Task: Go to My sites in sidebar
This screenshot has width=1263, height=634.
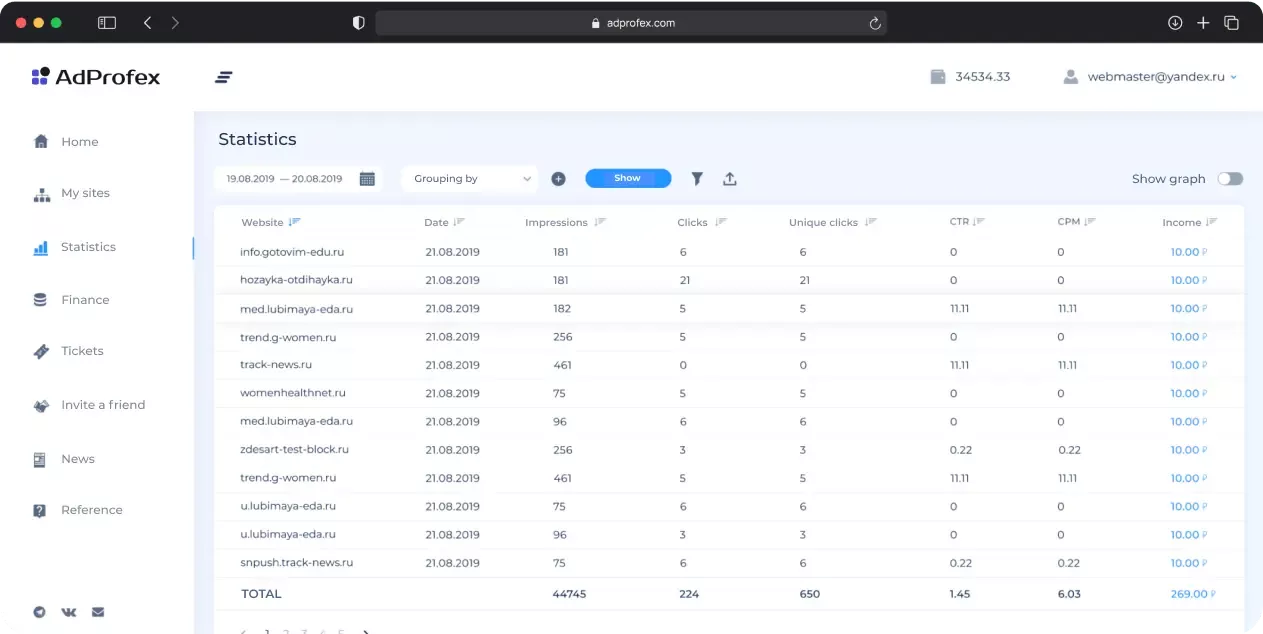Action: pyautogui.click(x=85, y=193)
